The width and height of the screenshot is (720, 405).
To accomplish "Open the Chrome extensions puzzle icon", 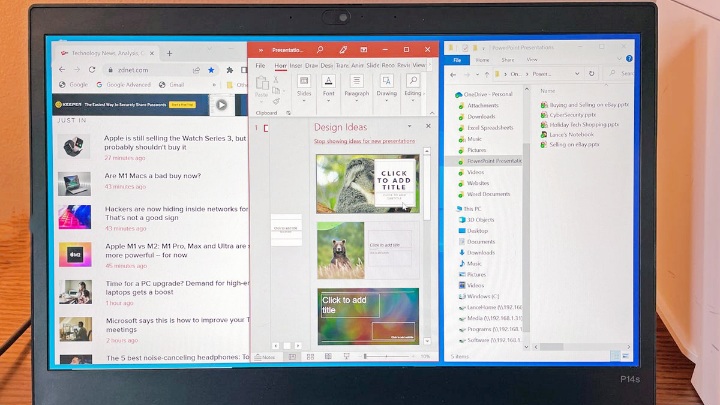I will click(x=229, y=70).
